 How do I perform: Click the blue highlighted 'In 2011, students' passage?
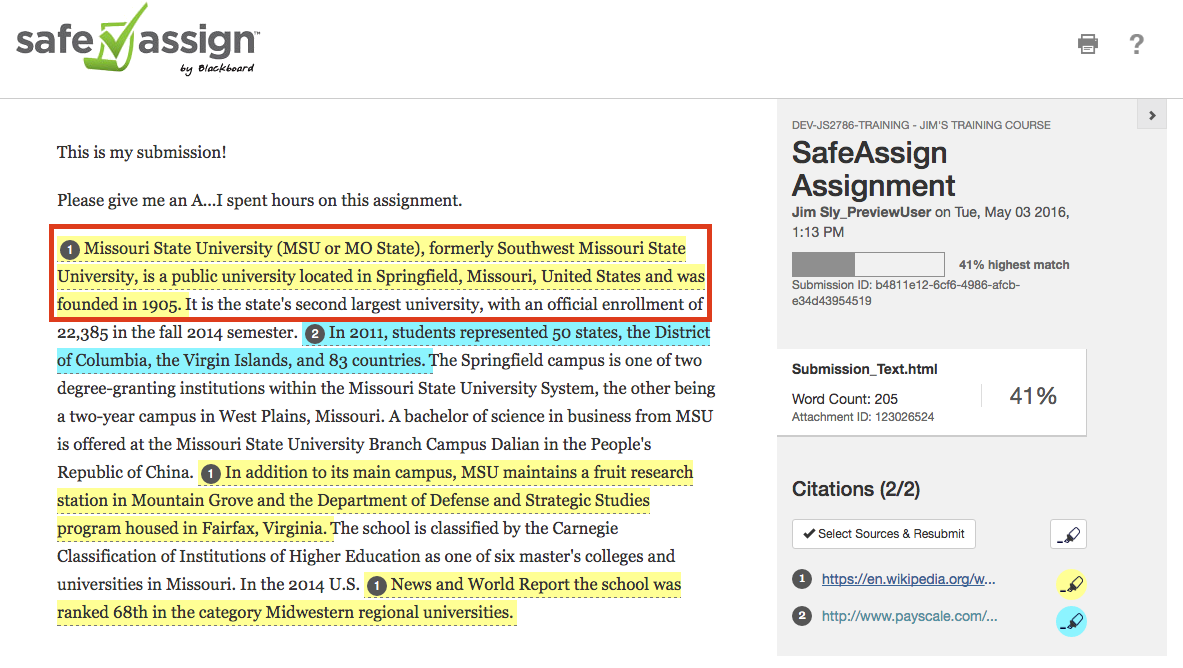(520, 333)
